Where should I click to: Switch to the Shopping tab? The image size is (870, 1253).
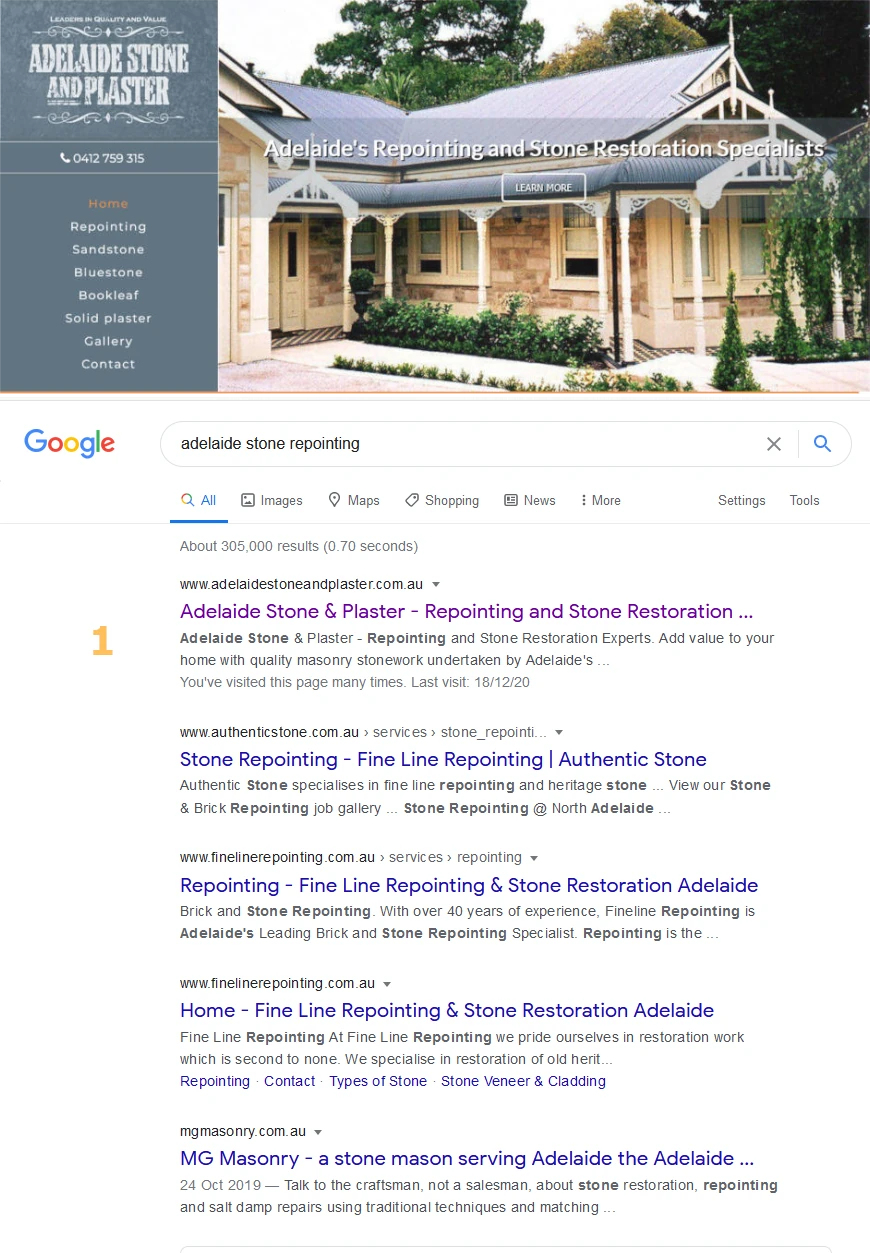pyautogui.click(x=441, y=501)
